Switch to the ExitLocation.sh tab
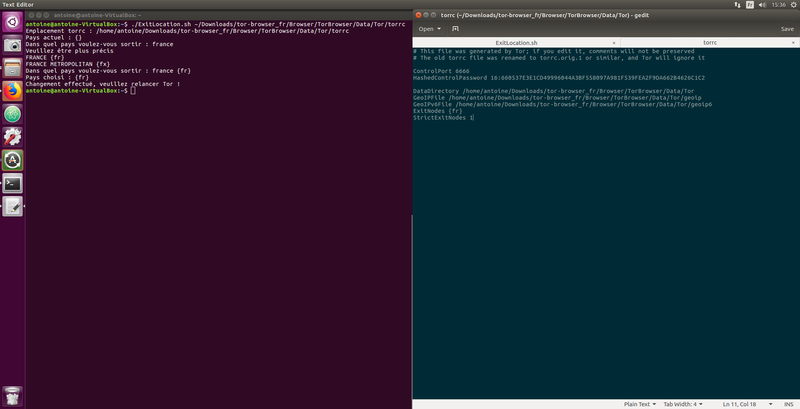 click(x=516, y=43)
